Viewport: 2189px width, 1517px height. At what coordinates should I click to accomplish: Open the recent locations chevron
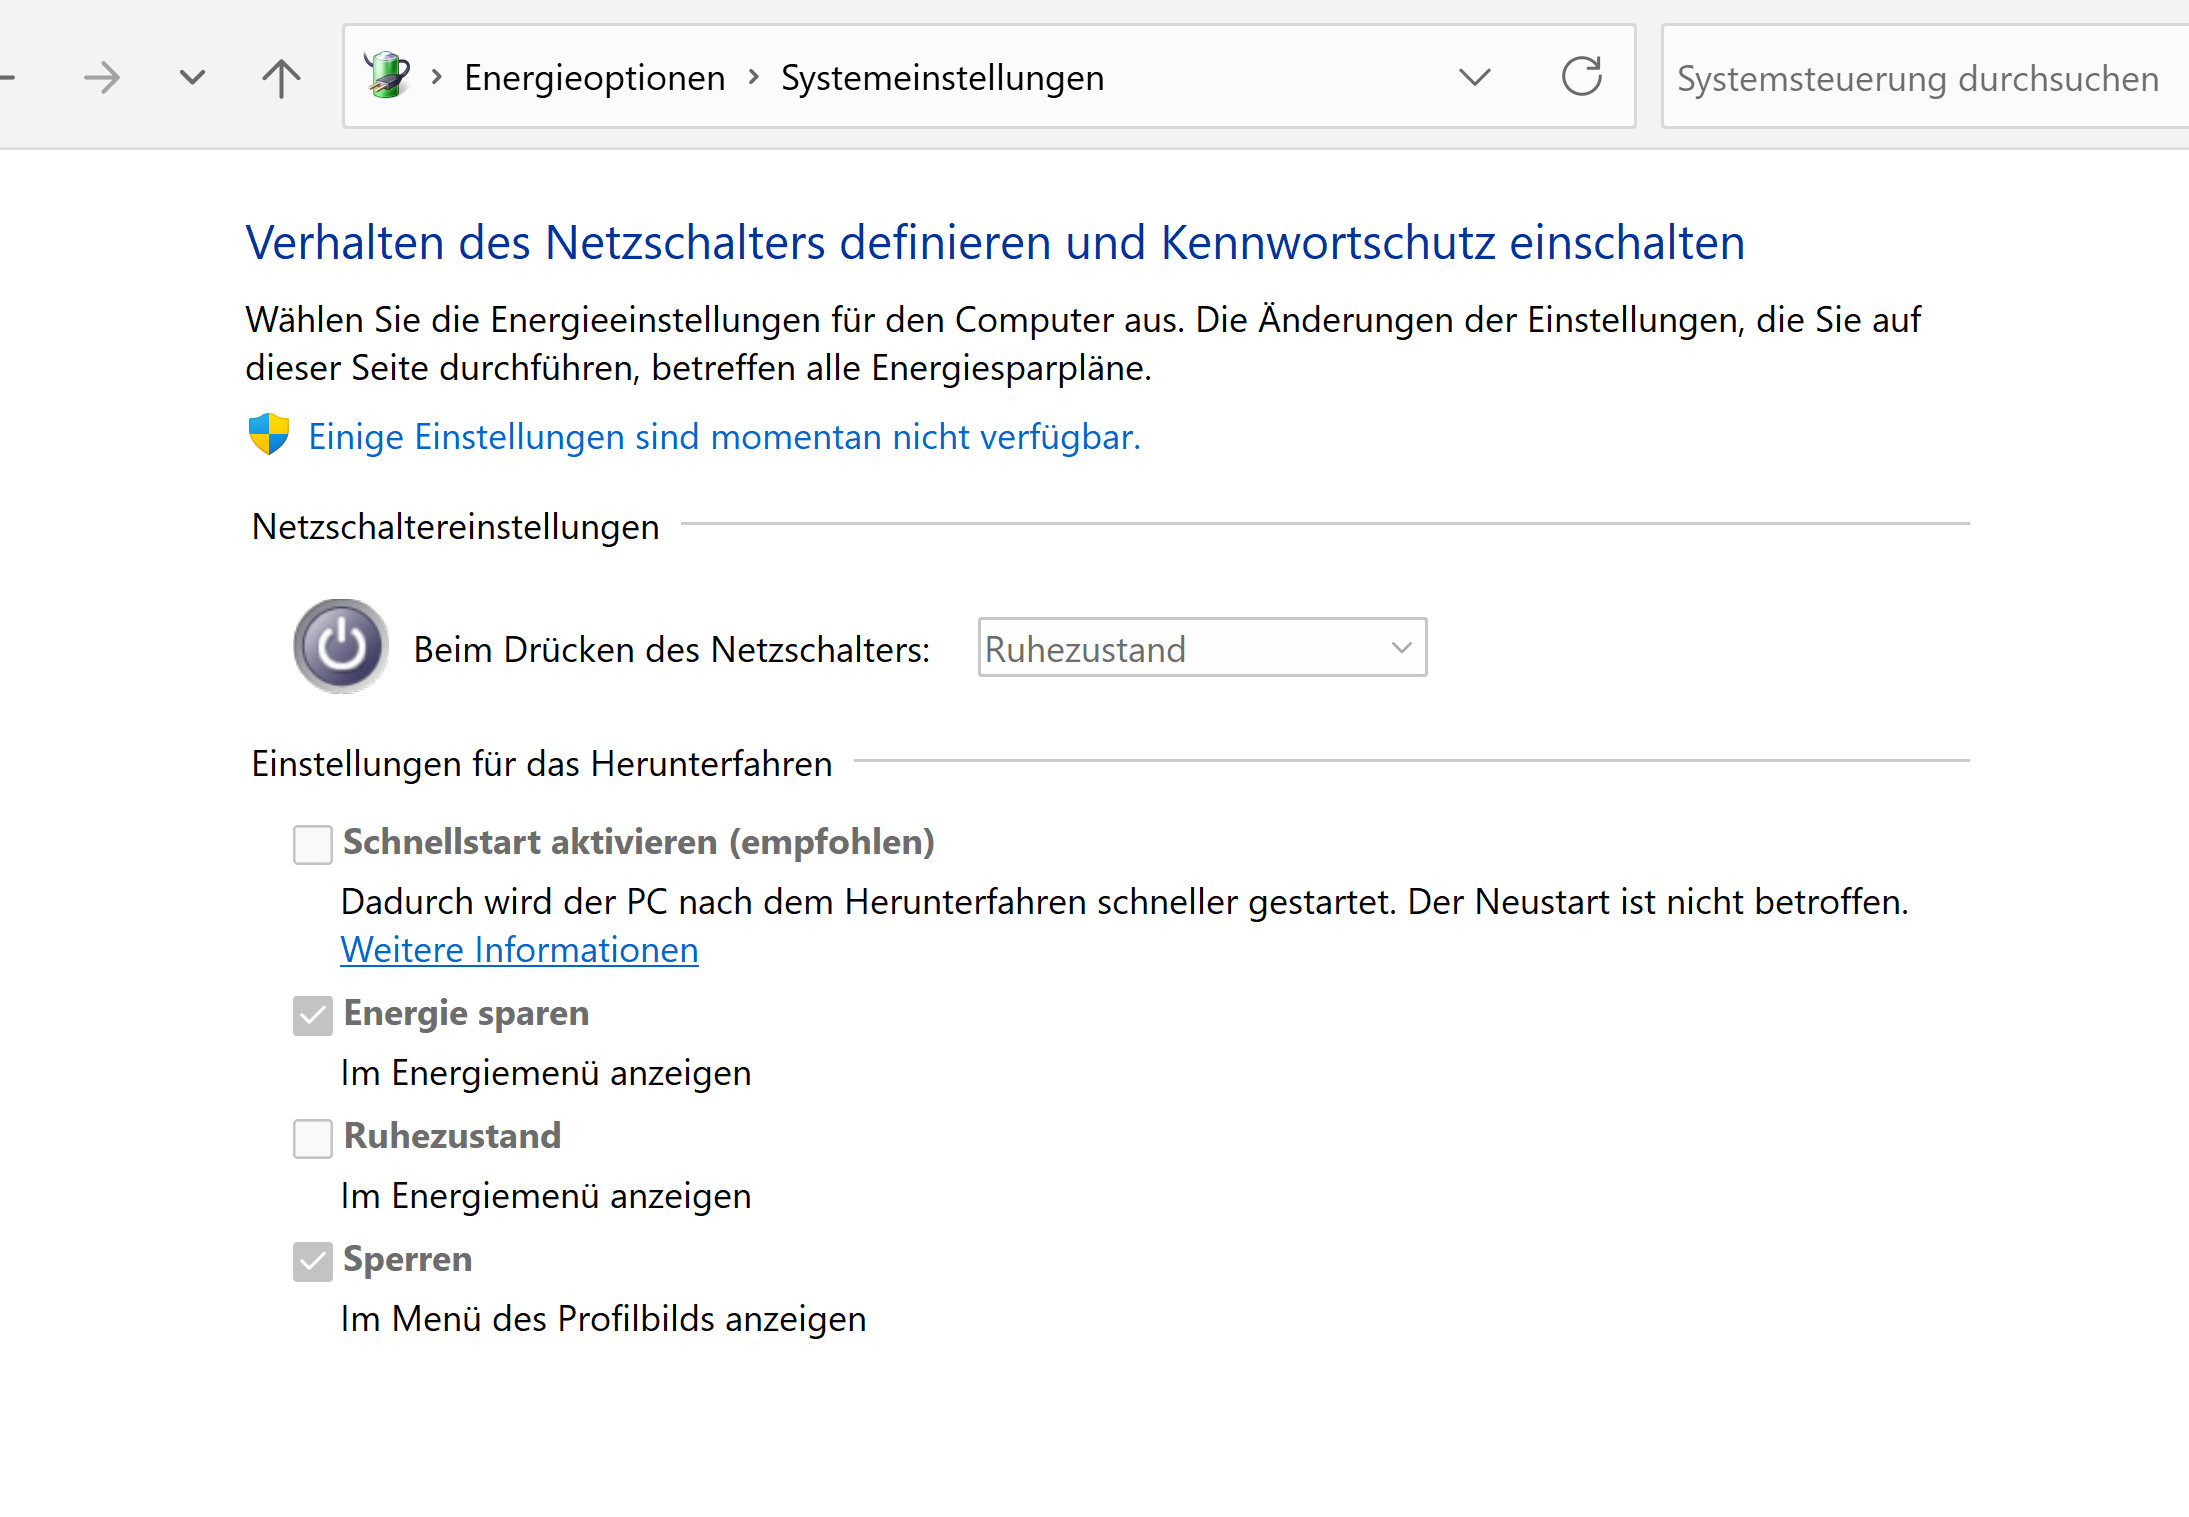click(192, 77)
